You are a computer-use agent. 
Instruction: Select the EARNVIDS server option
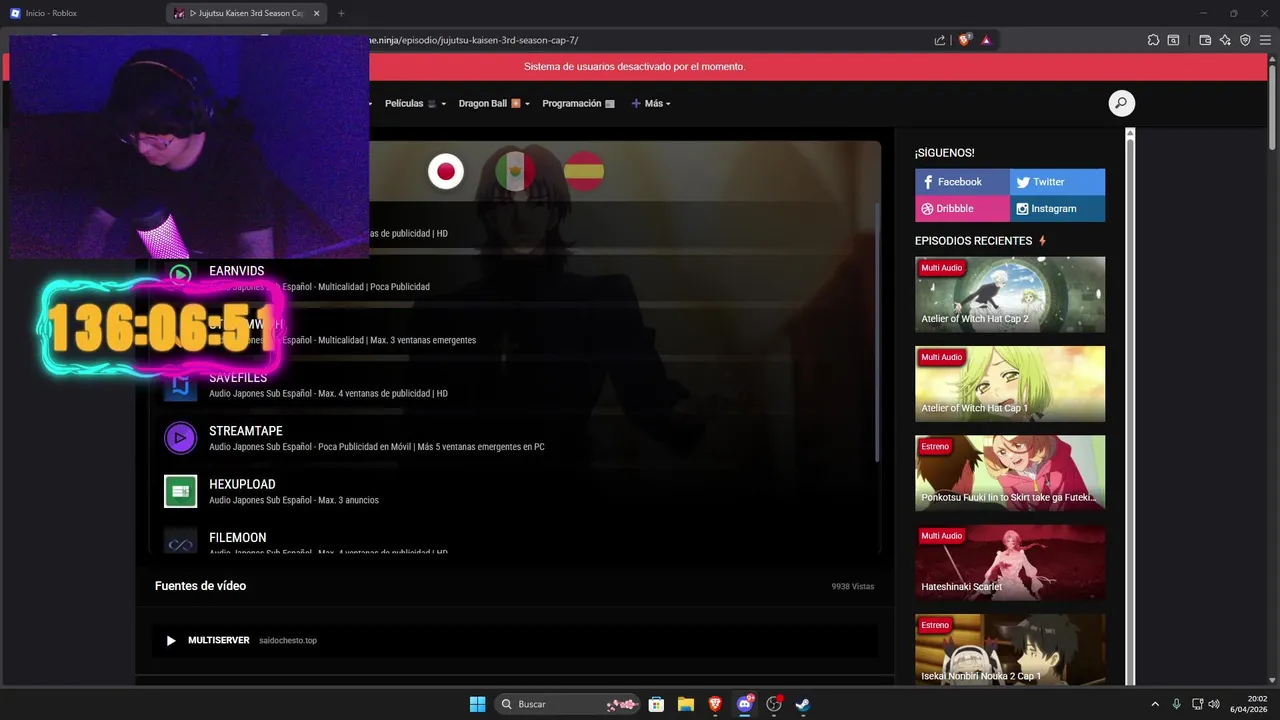tap(515, 278)
